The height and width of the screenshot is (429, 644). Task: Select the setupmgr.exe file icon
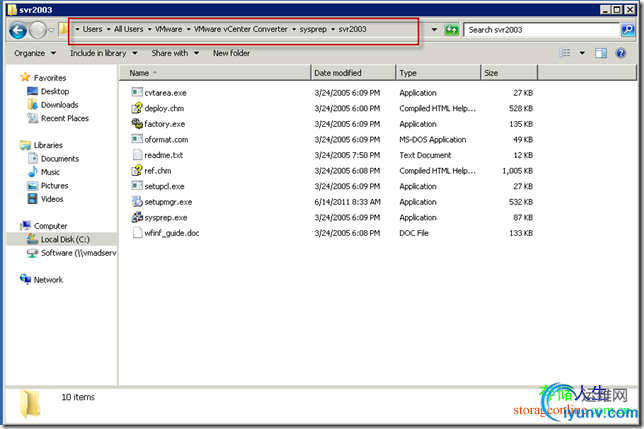137,202
